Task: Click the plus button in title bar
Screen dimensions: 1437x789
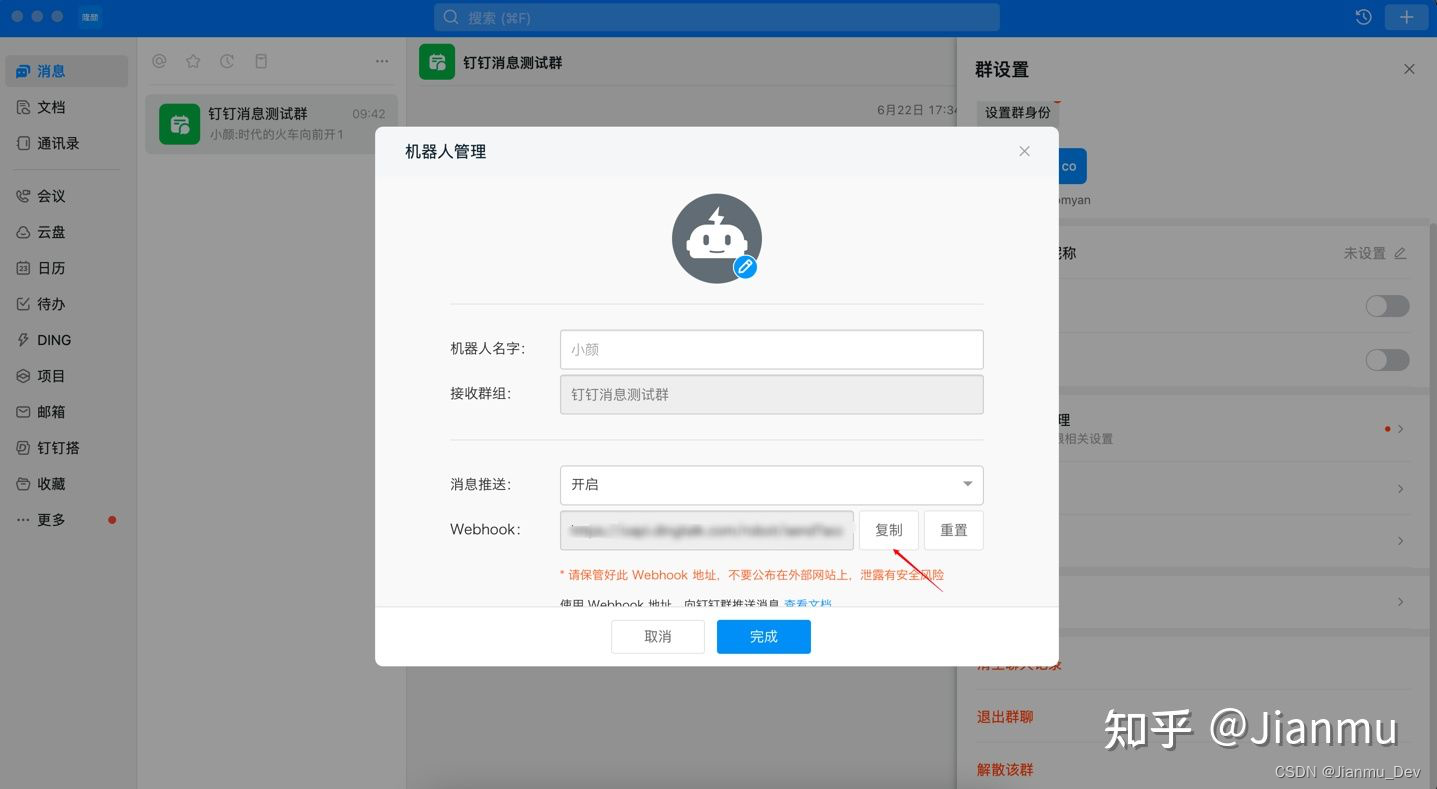Action: click(x=1406, y=17)
